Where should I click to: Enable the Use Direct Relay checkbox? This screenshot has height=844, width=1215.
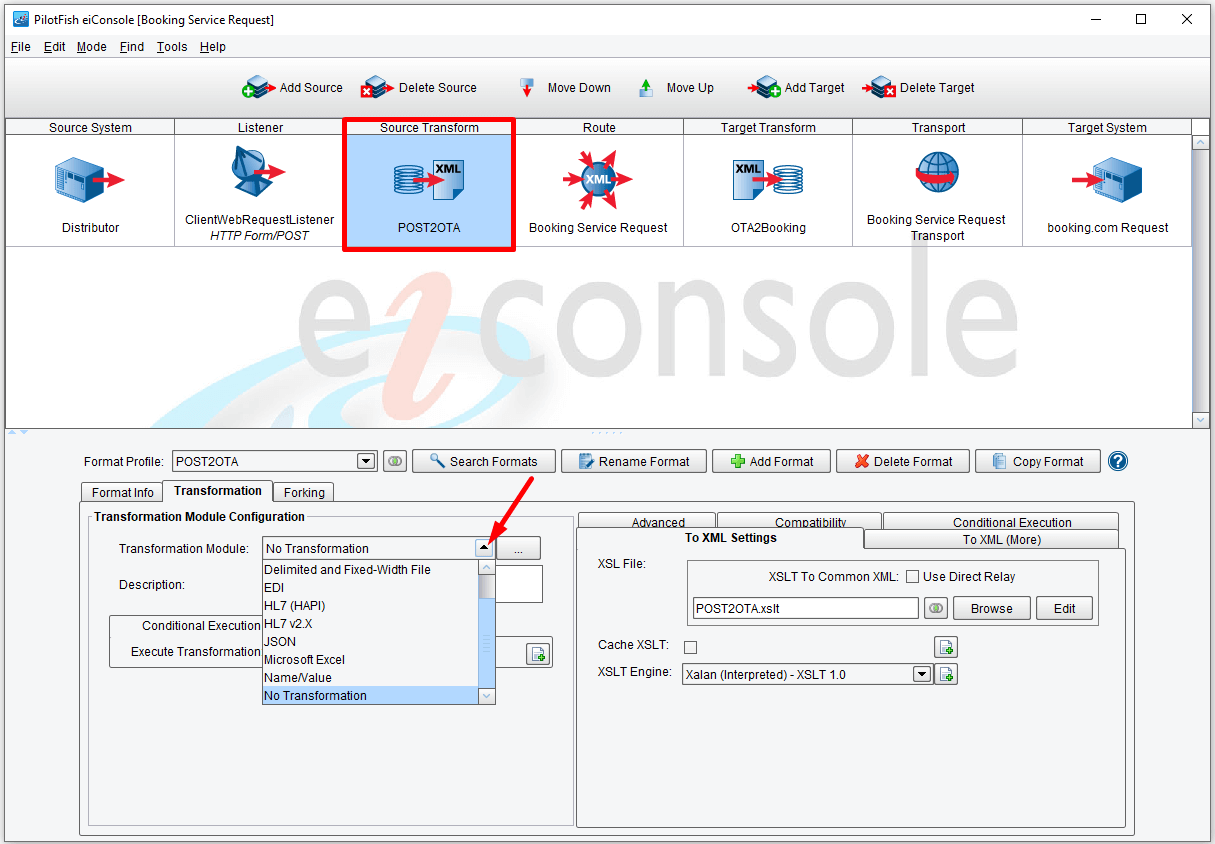coord(912,577)
